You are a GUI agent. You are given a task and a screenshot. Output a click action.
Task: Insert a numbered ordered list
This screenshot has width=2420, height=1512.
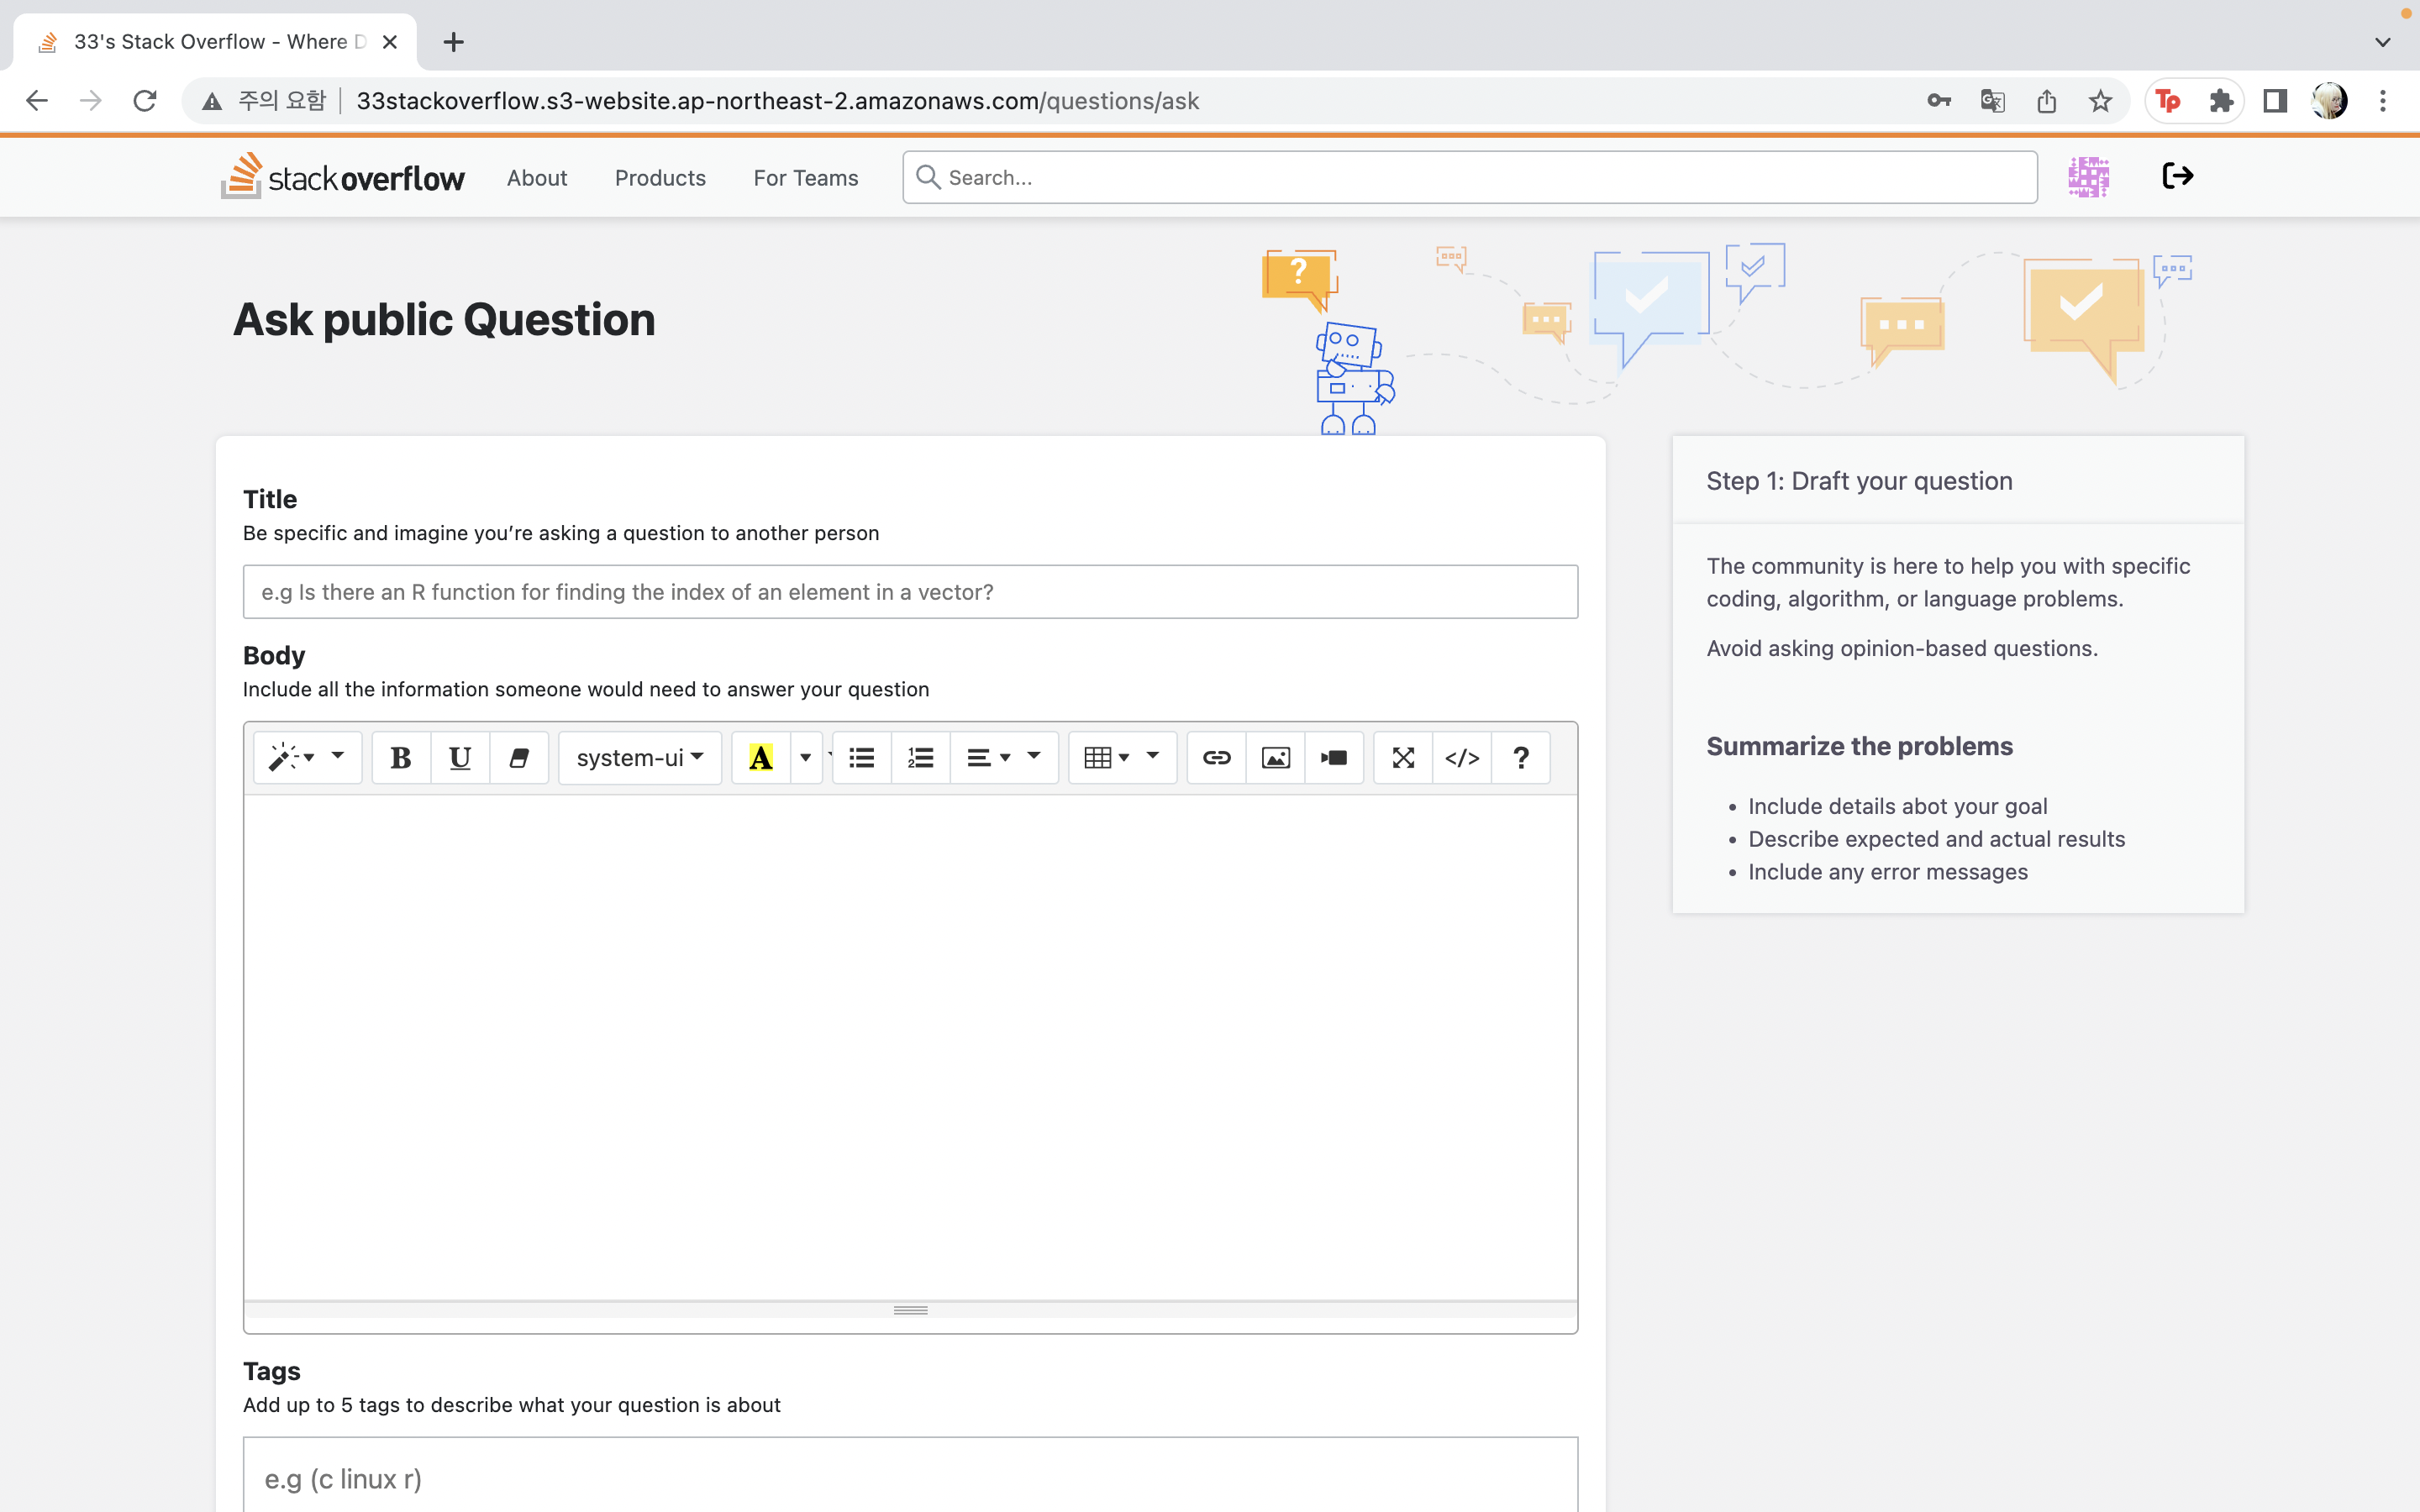pyautogui.click(x=920, y=758)
